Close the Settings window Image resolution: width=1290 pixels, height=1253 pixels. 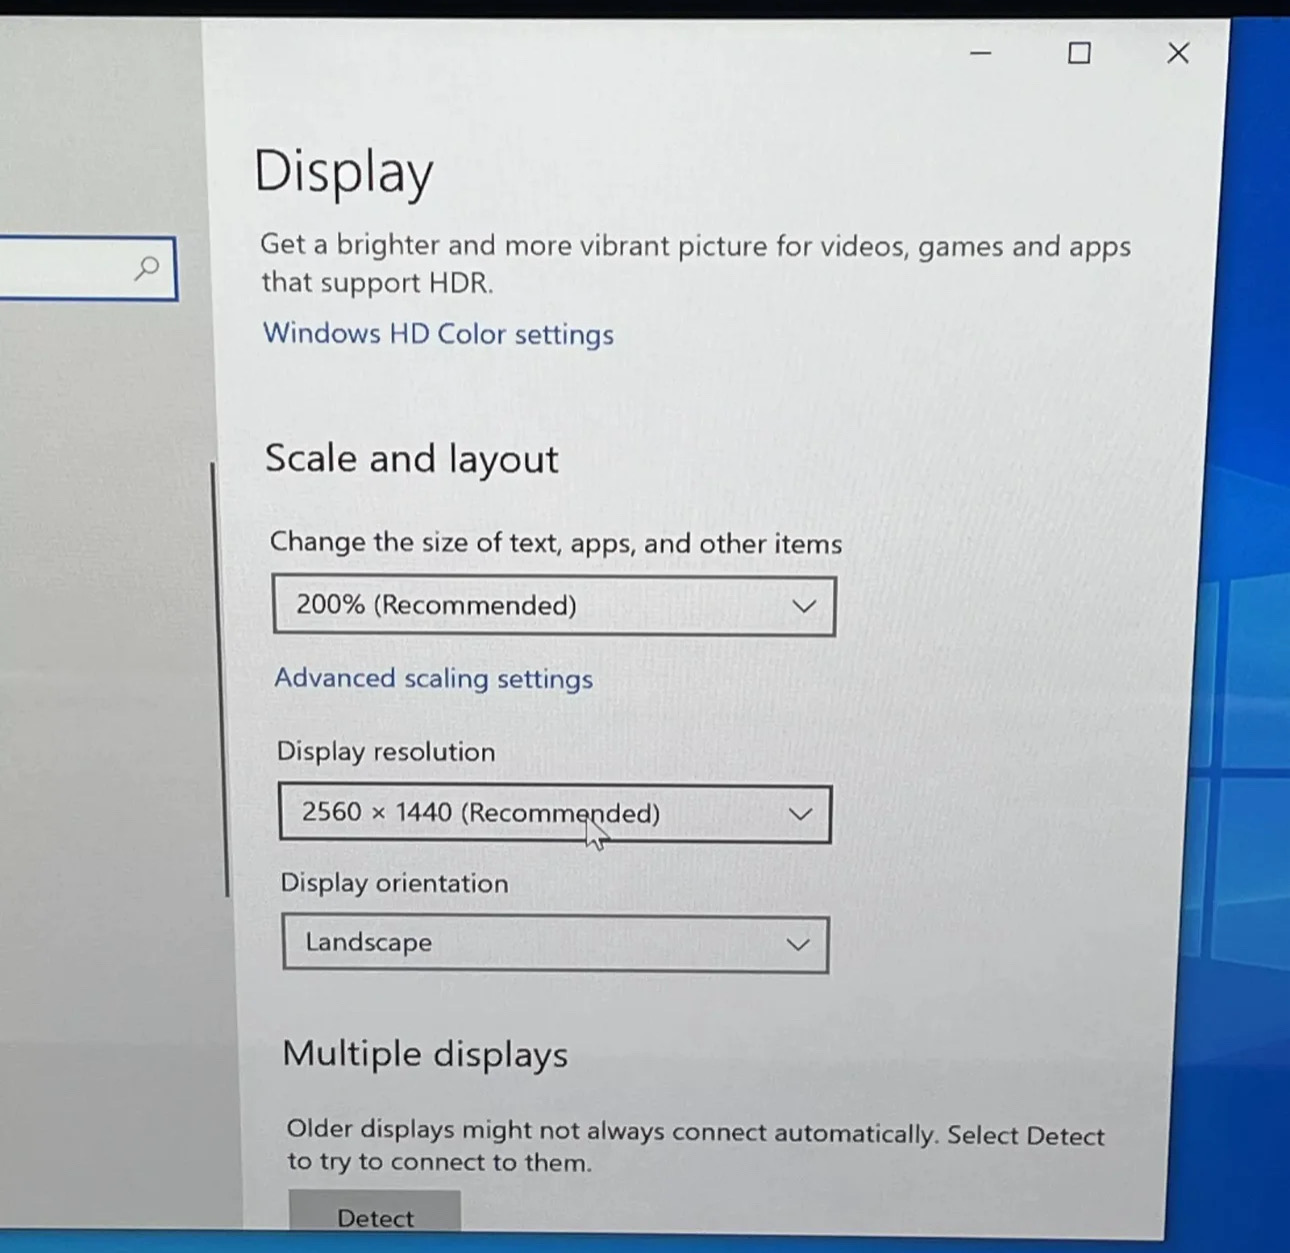pyautogui.click(x=1178, y=53)
